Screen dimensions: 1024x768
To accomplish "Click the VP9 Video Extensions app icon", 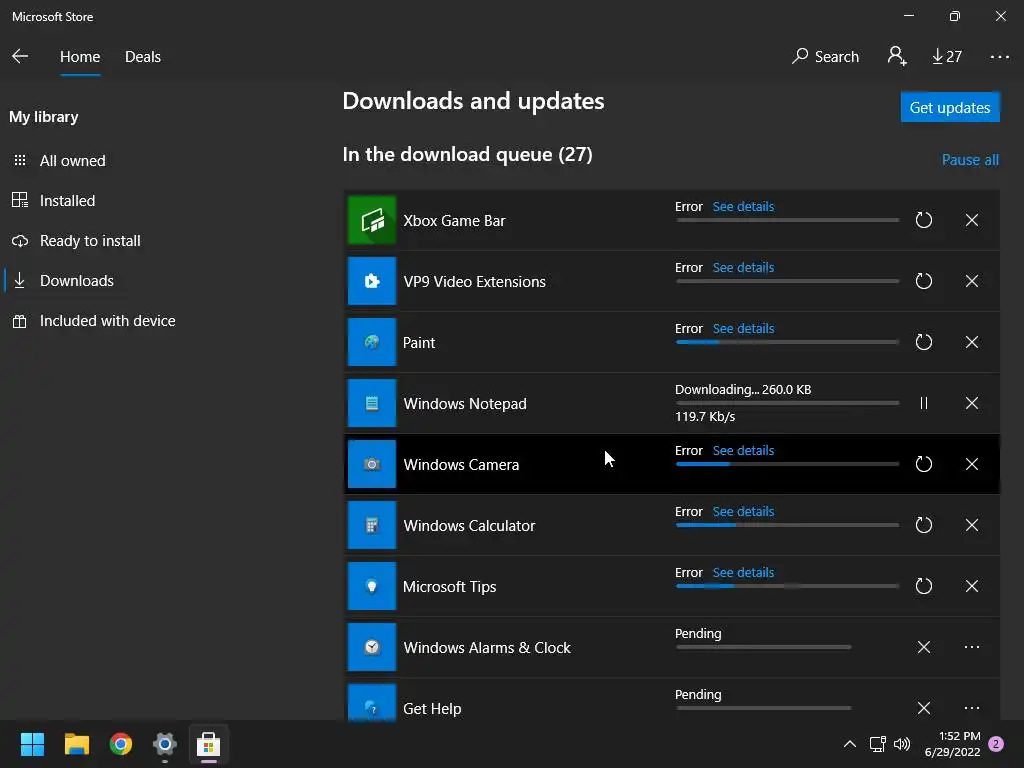I will point(372,281).
